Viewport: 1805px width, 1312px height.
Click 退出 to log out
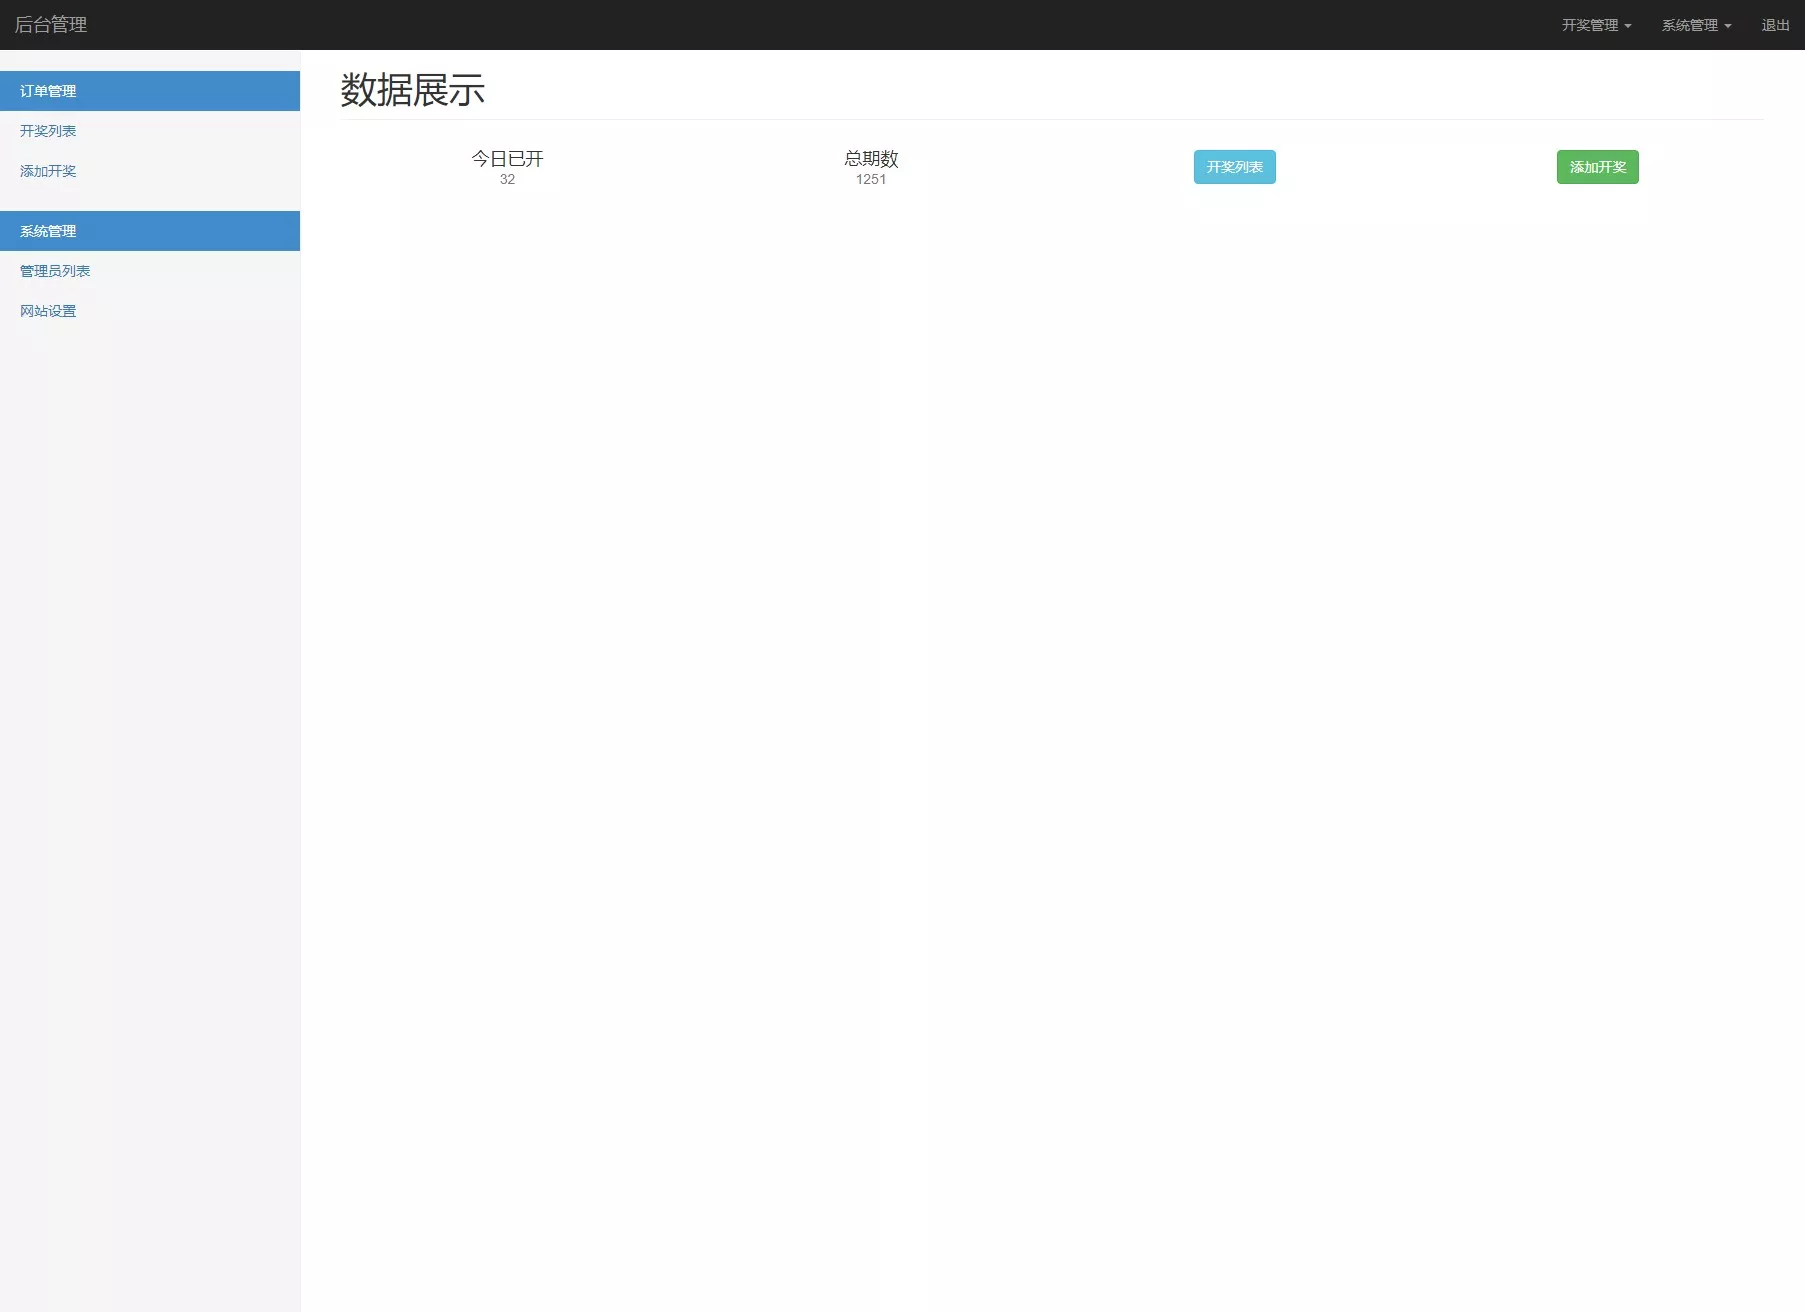pos(1774,24)
